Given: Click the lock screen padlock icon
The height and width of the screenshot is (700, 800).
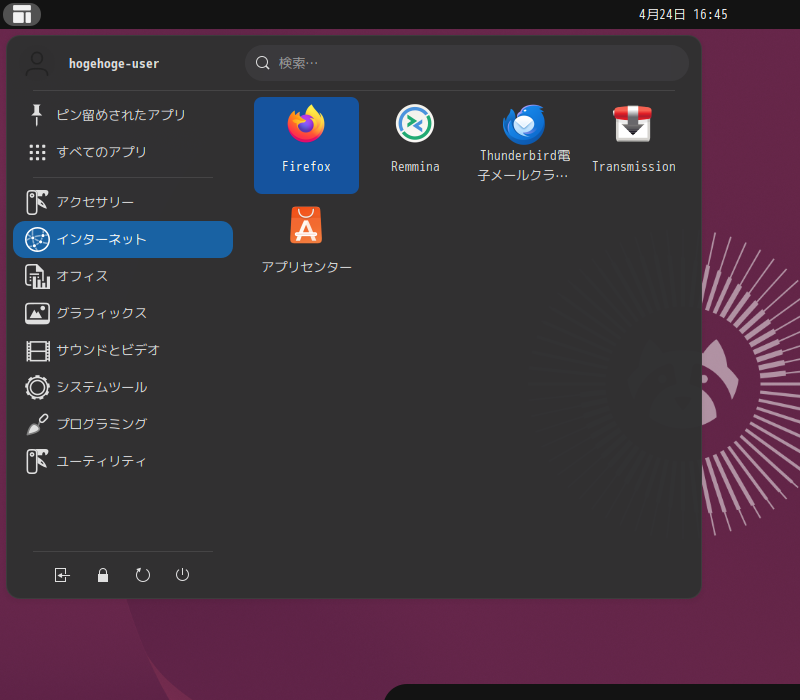Looking at the screenshot, I should (102, 575).
